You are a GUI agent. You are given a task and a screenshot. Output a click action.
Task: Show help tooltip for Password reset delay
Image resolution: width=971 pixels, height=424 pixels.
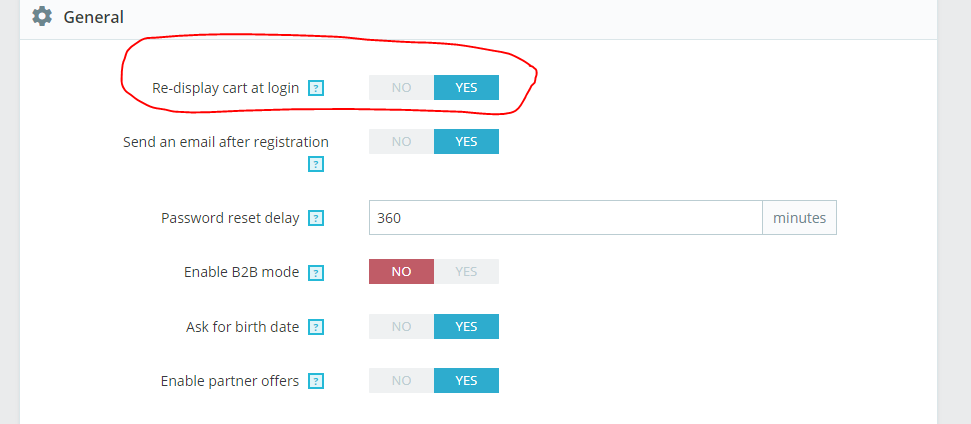click(x=316, y=218)
